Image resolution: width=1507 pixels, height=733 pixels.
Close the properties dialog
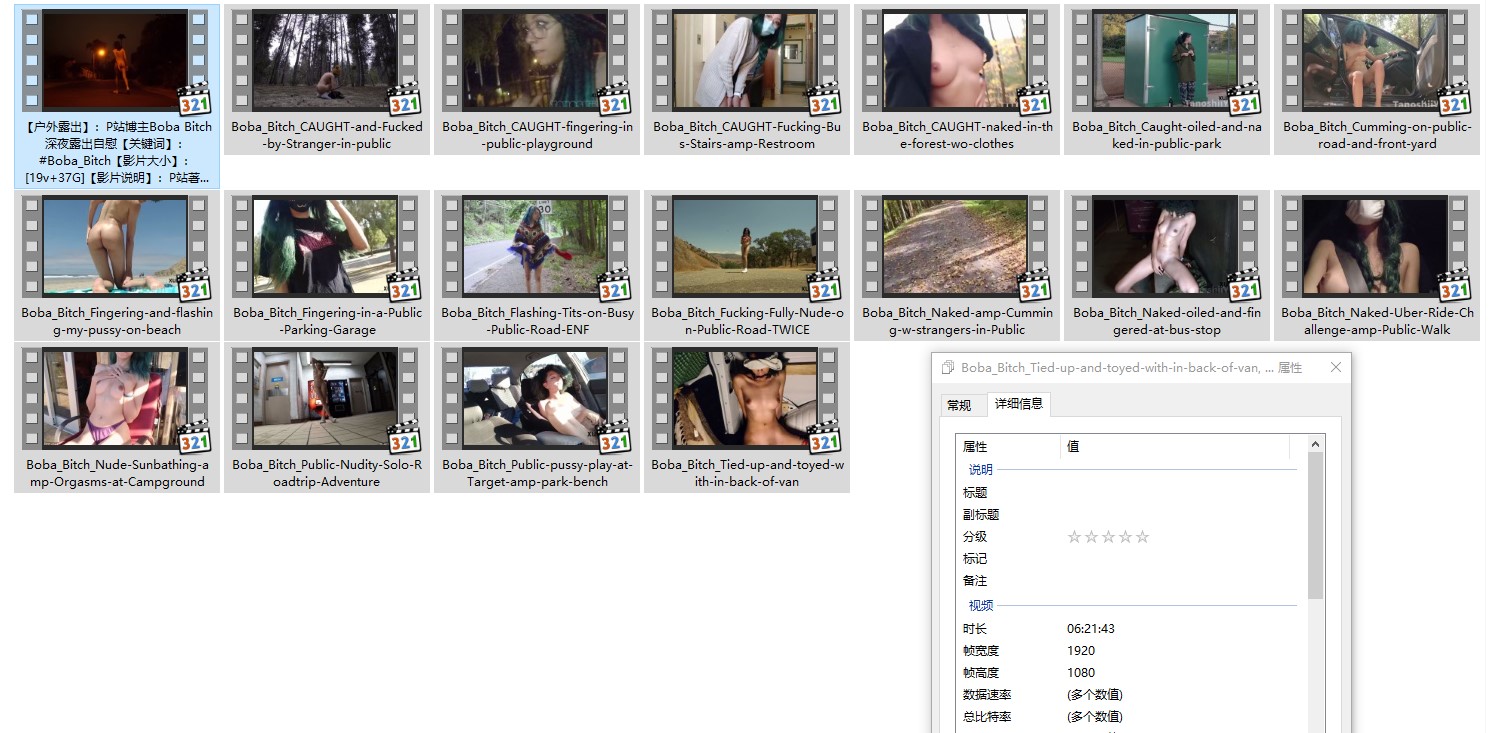click(1335, 368)
